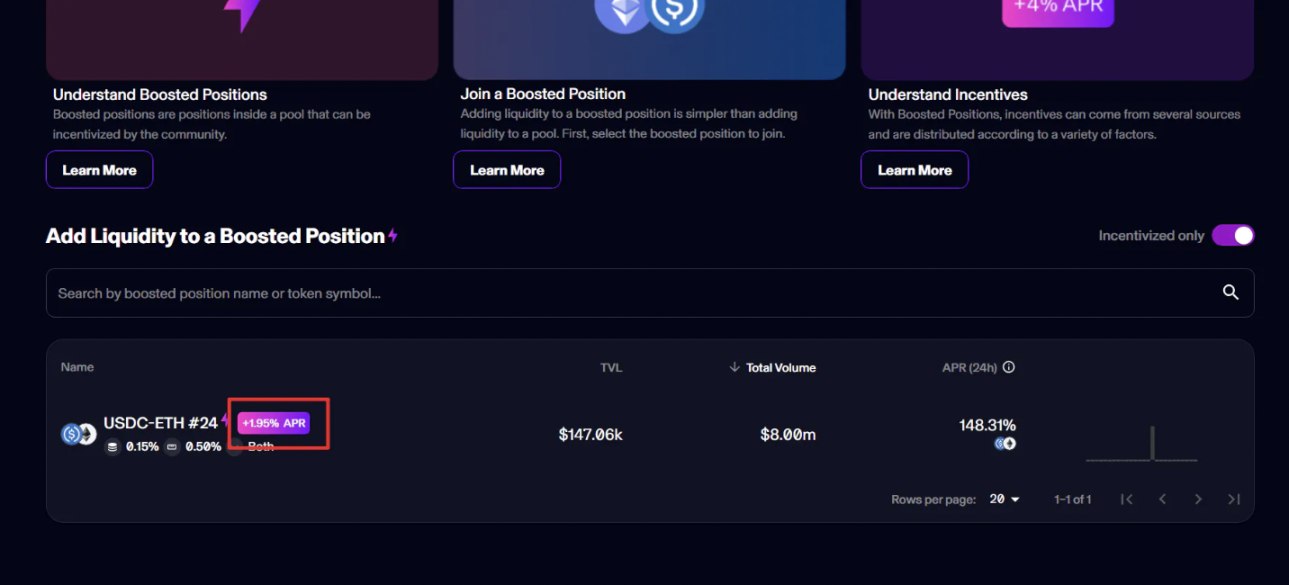The height and width of the screenshot is (585, 1289).
Task: Click the APR (24h) column header
Action: (969, 367)
